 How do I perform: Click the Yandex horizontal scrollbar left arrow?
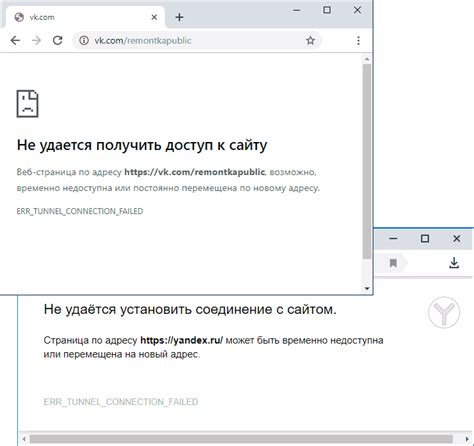(24, 439)
